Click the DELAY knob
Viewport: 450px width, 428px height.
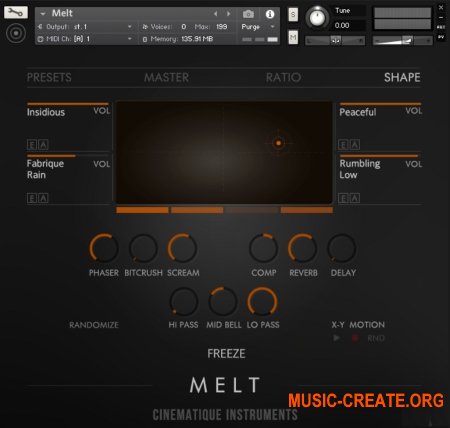pyautogui.click(x=342, y=248)
